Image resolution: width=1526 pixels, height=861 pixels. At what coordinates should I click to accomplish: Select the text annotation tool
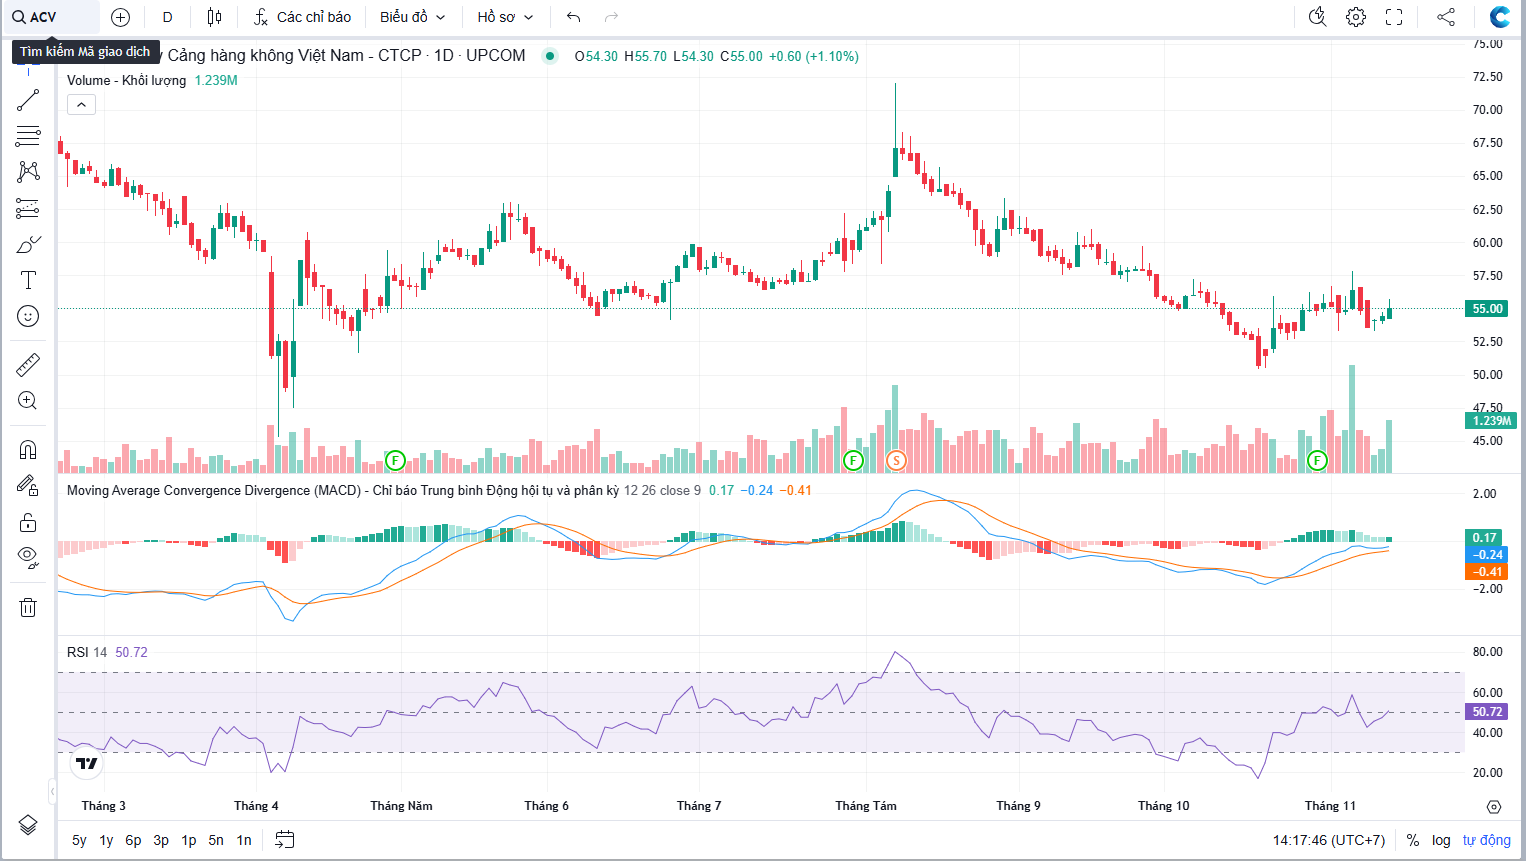point(28,281)
